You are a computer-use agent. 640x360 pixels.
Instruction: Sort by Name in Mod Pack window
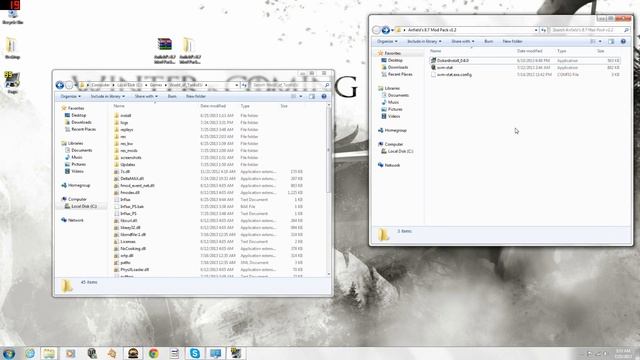[x=436, y=51]
